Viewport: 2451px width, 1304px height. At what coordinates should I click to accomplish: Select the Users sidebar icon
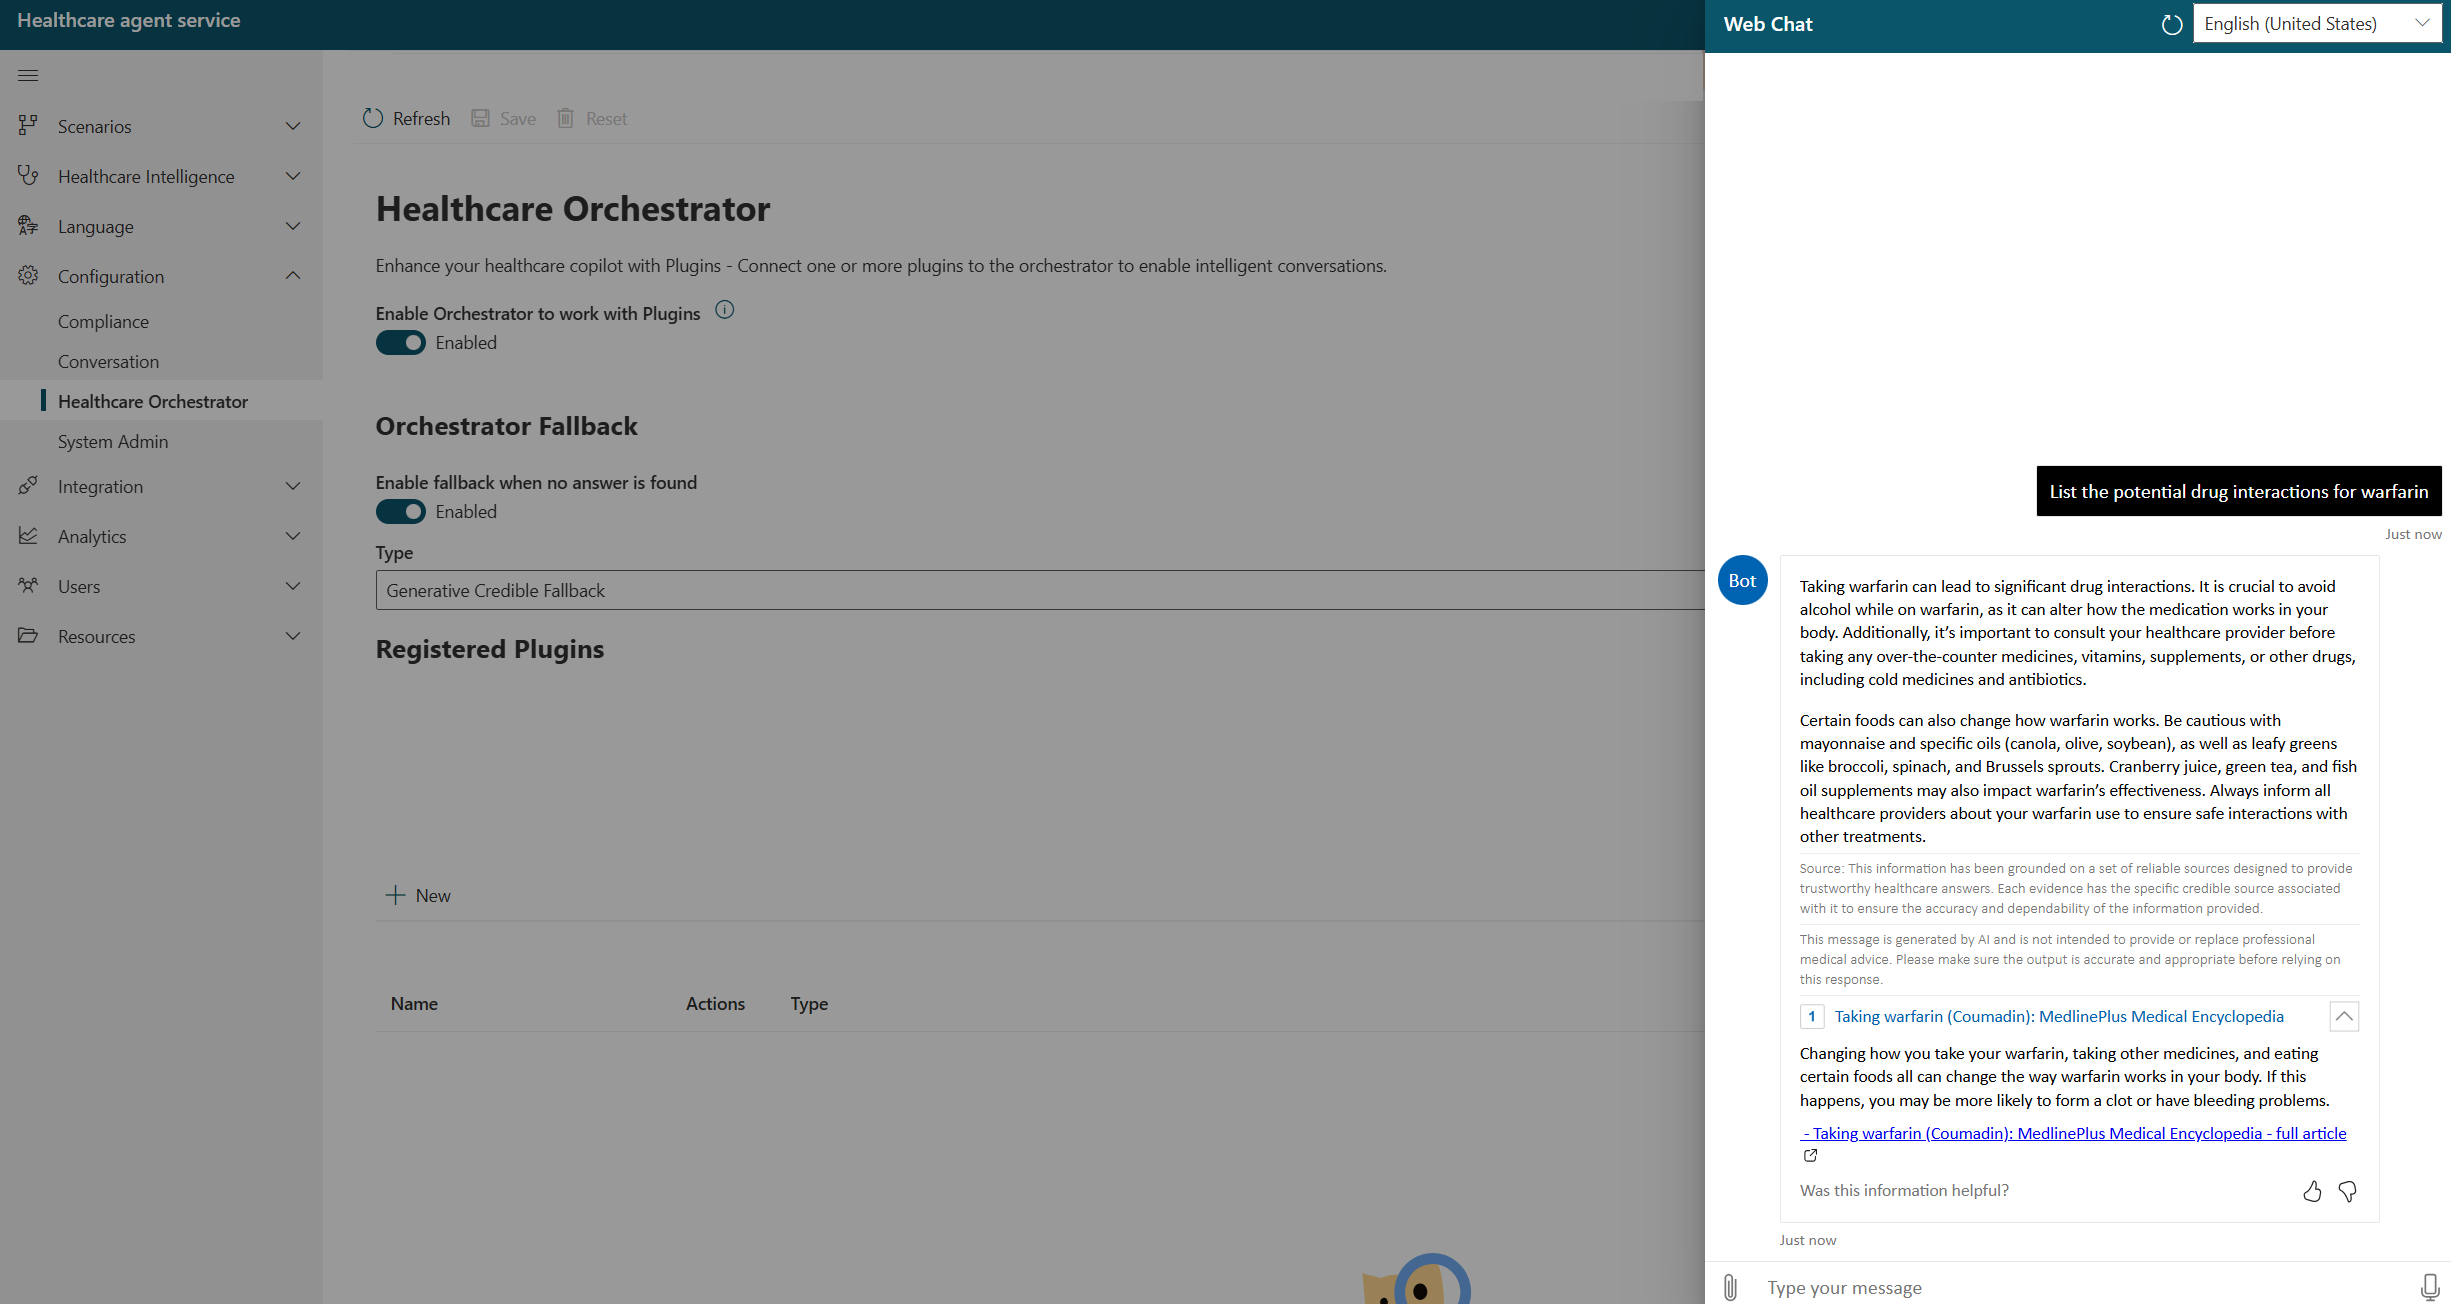pyautogui.click(x=27, y=586)
